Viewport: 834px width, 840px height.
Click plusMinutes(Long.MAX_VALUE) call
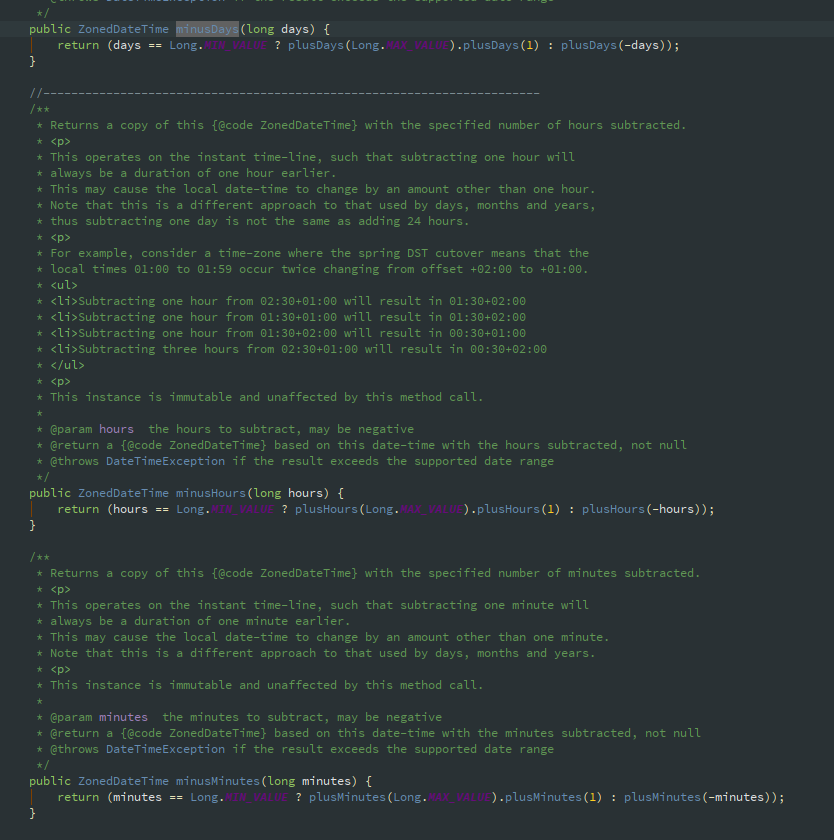click(x=403, y=797)
